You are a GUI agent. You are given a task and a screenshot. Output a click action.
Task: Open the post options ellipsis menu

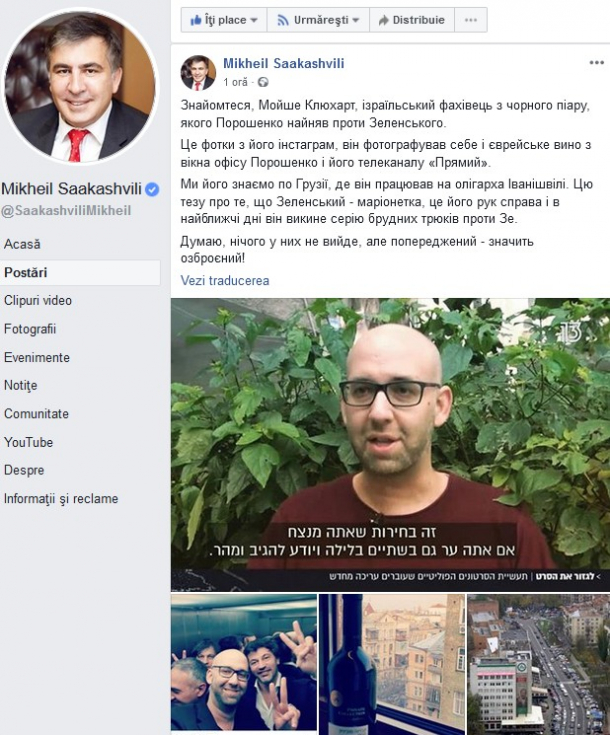(x=596, y=62)
